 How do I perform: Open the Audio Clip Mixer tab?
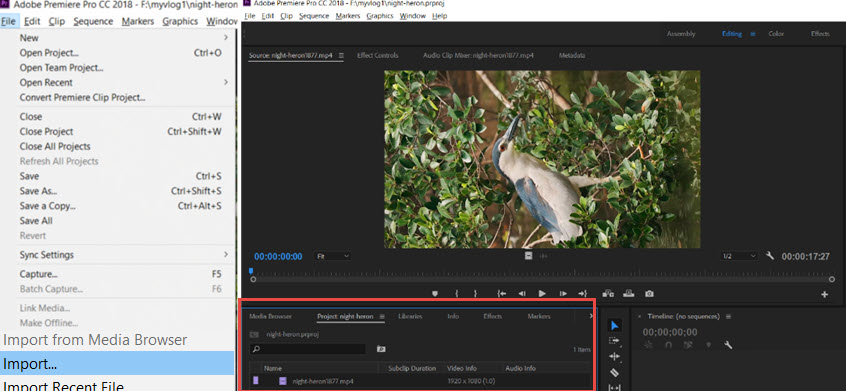pos(479,56)
